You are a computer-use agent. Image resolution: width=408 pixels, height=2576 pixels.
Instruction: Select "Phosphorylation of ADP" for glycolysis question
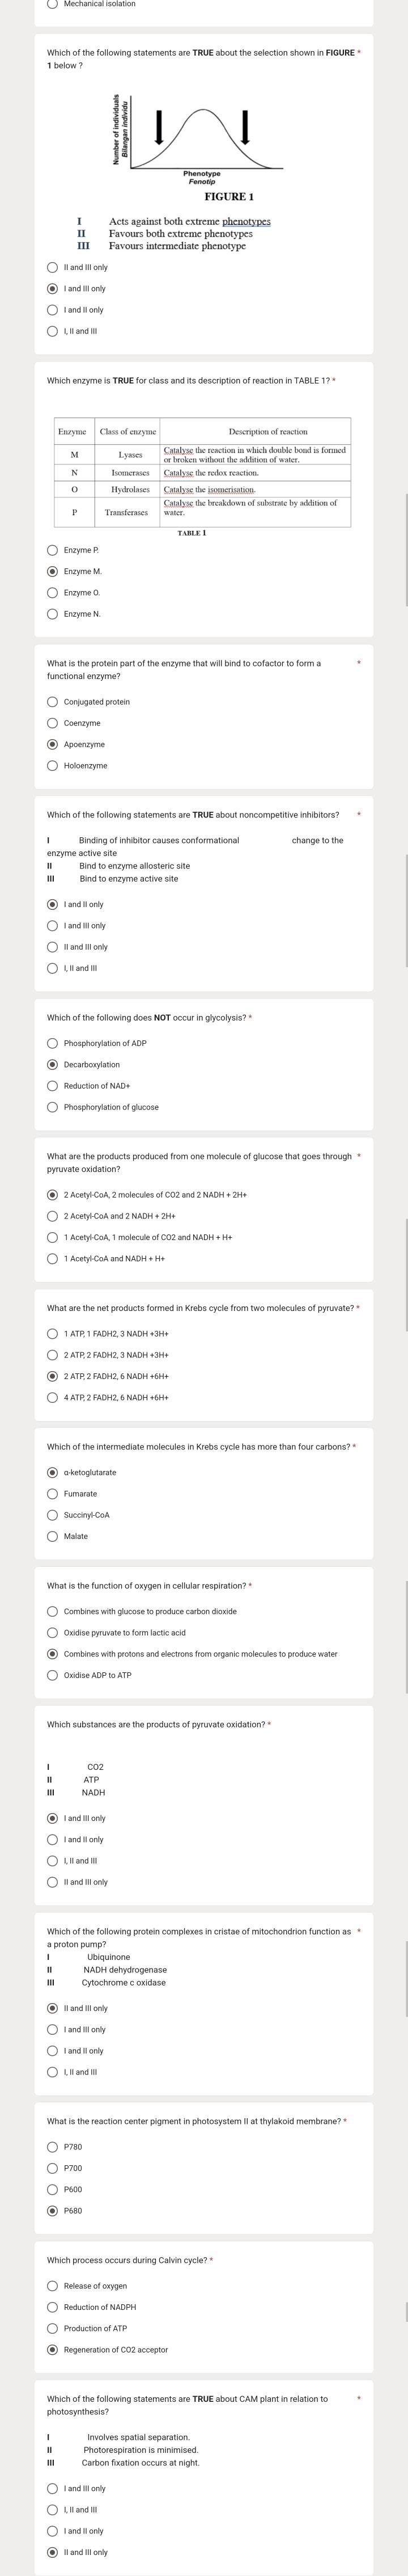(53, 1043)
